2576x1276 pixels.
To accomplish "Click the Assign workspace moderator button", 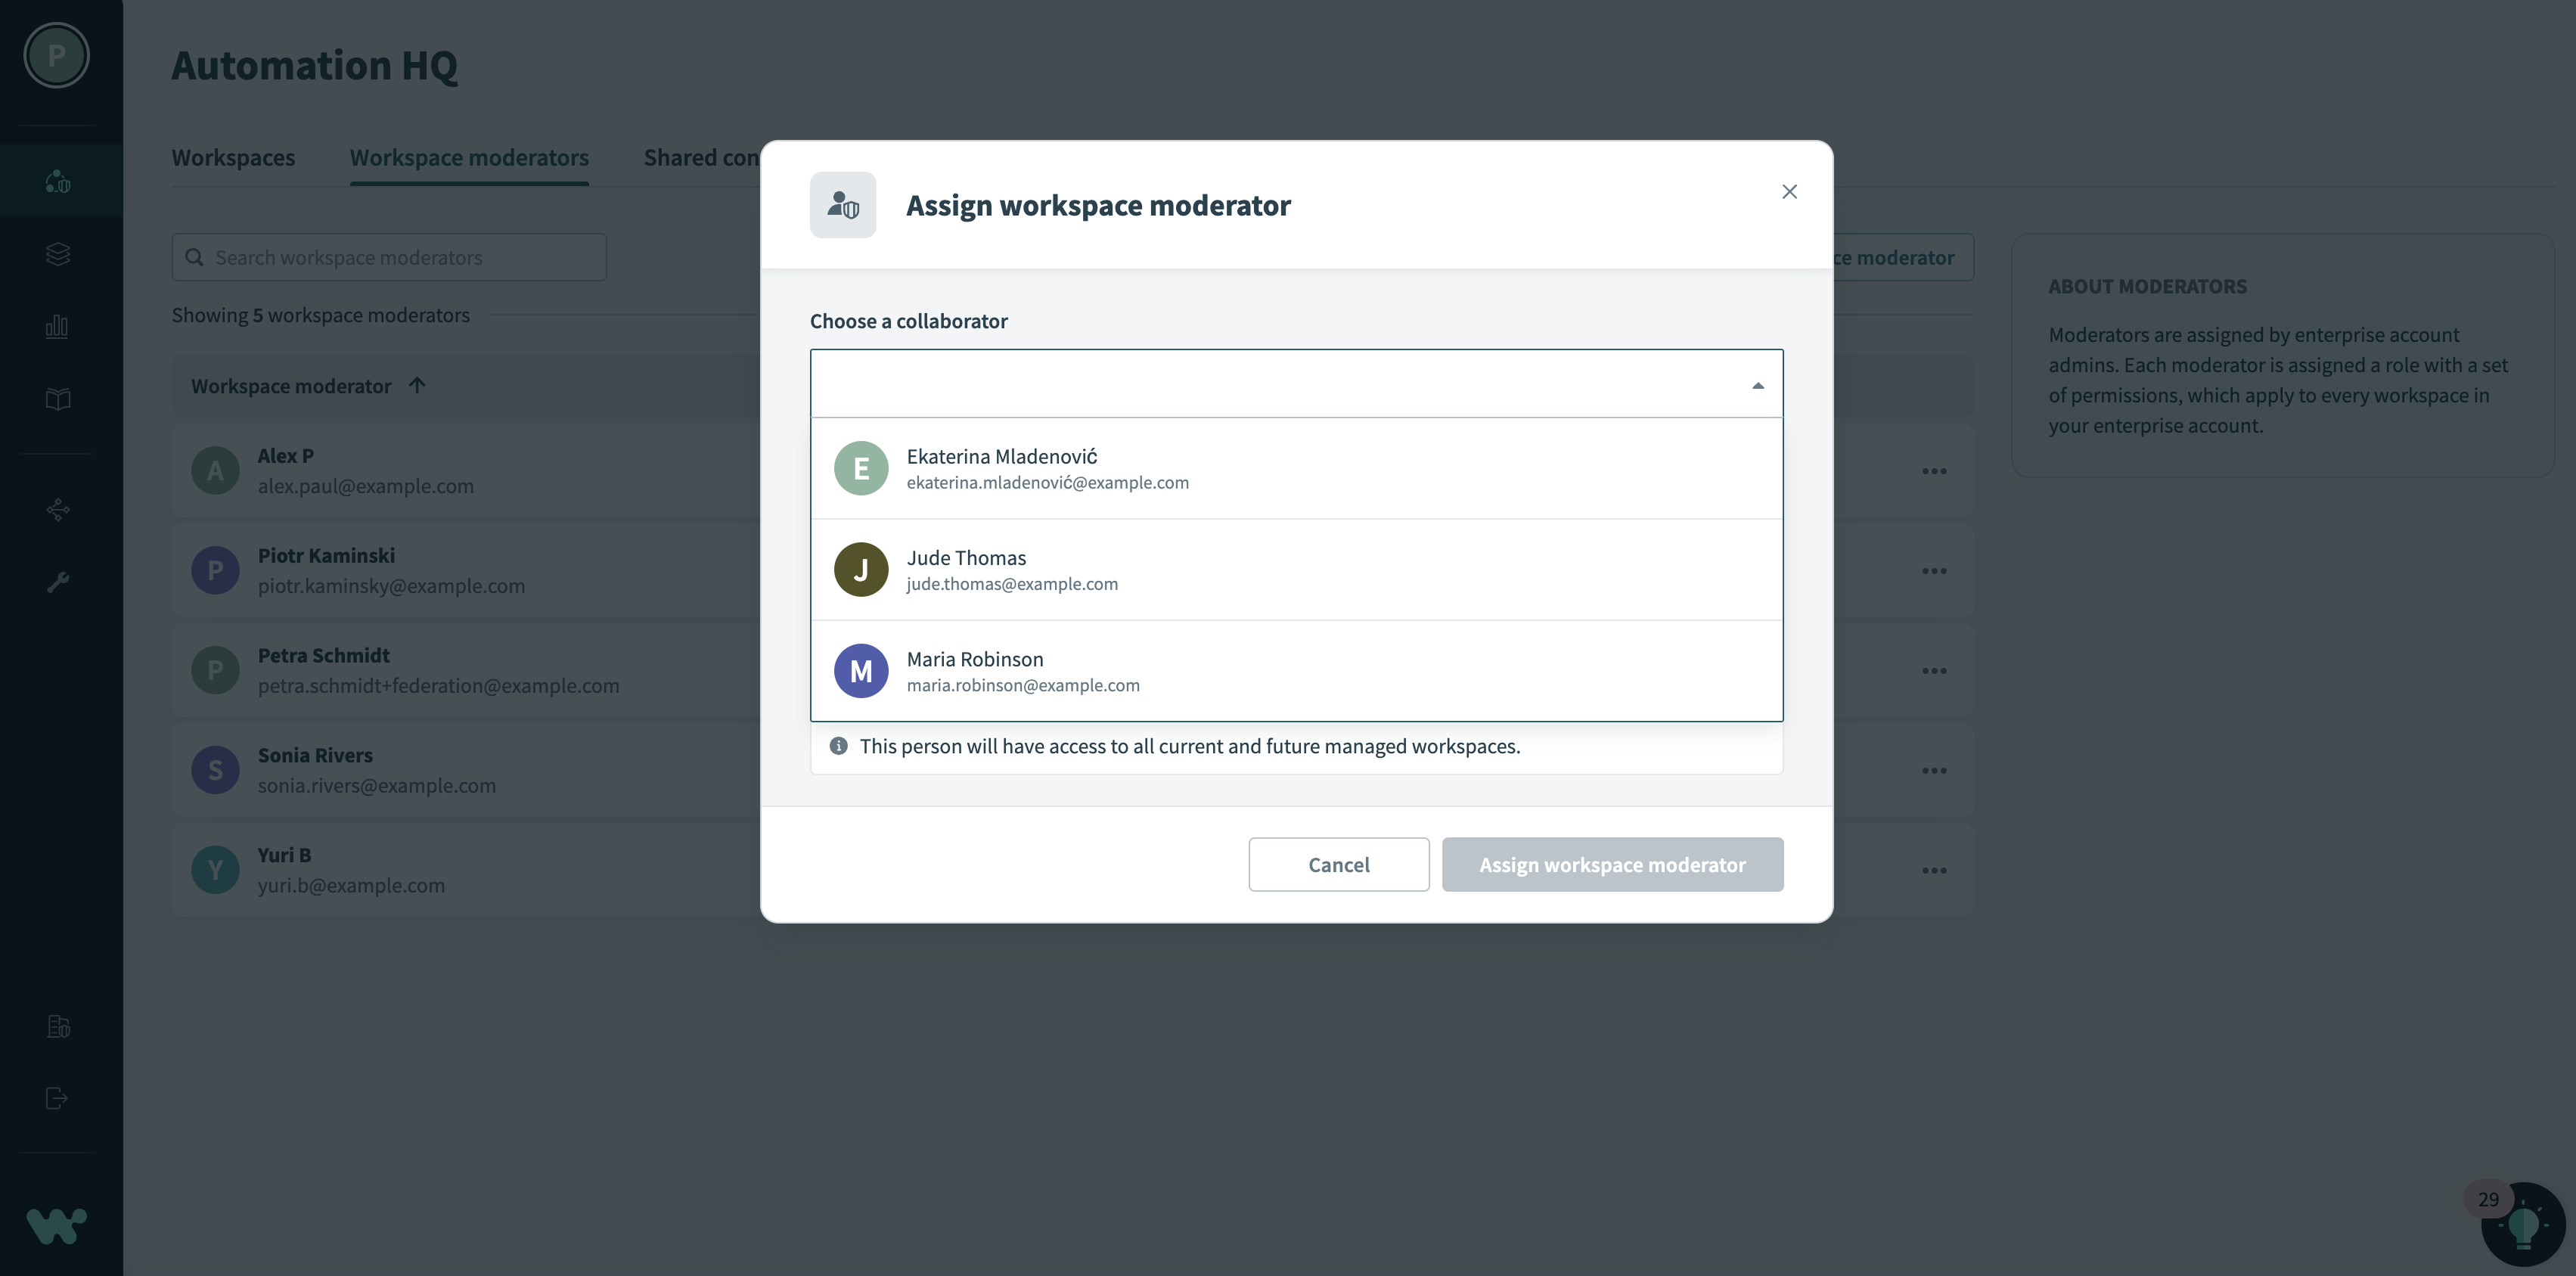I will [x=1612, y=864].
